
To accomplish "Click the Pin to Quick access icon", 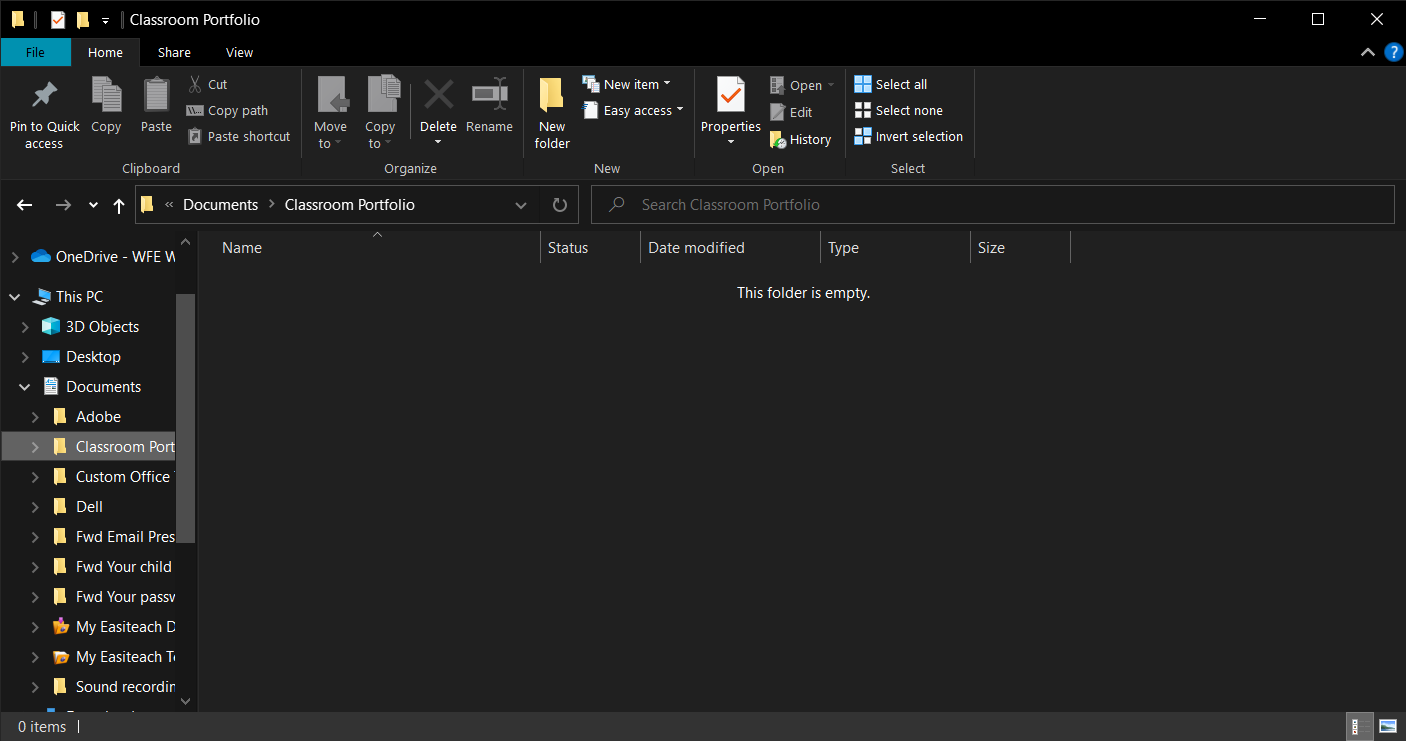I will (44, 96).
